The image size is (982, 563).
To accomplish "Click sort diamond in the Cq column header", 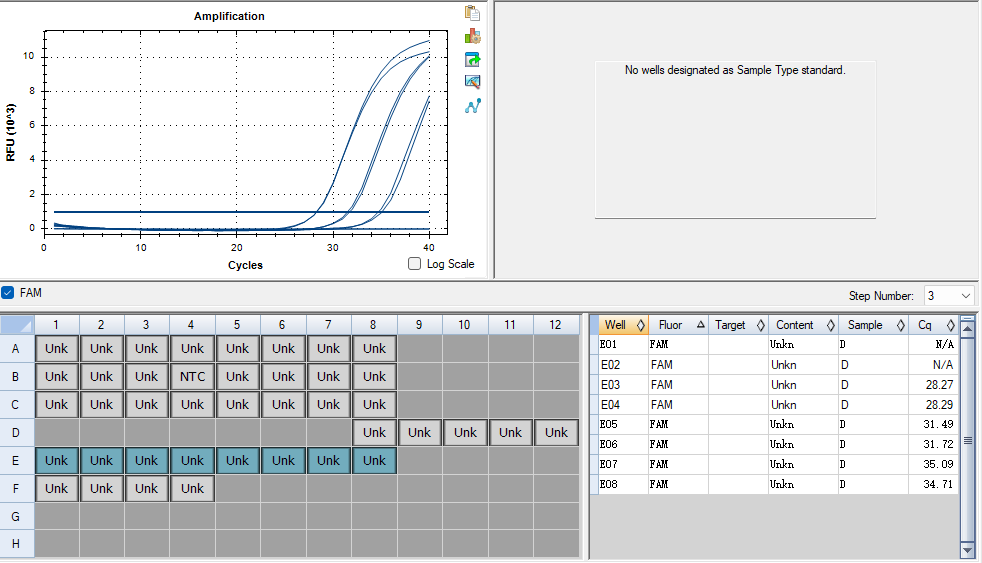I will click(x=951, y=325).
